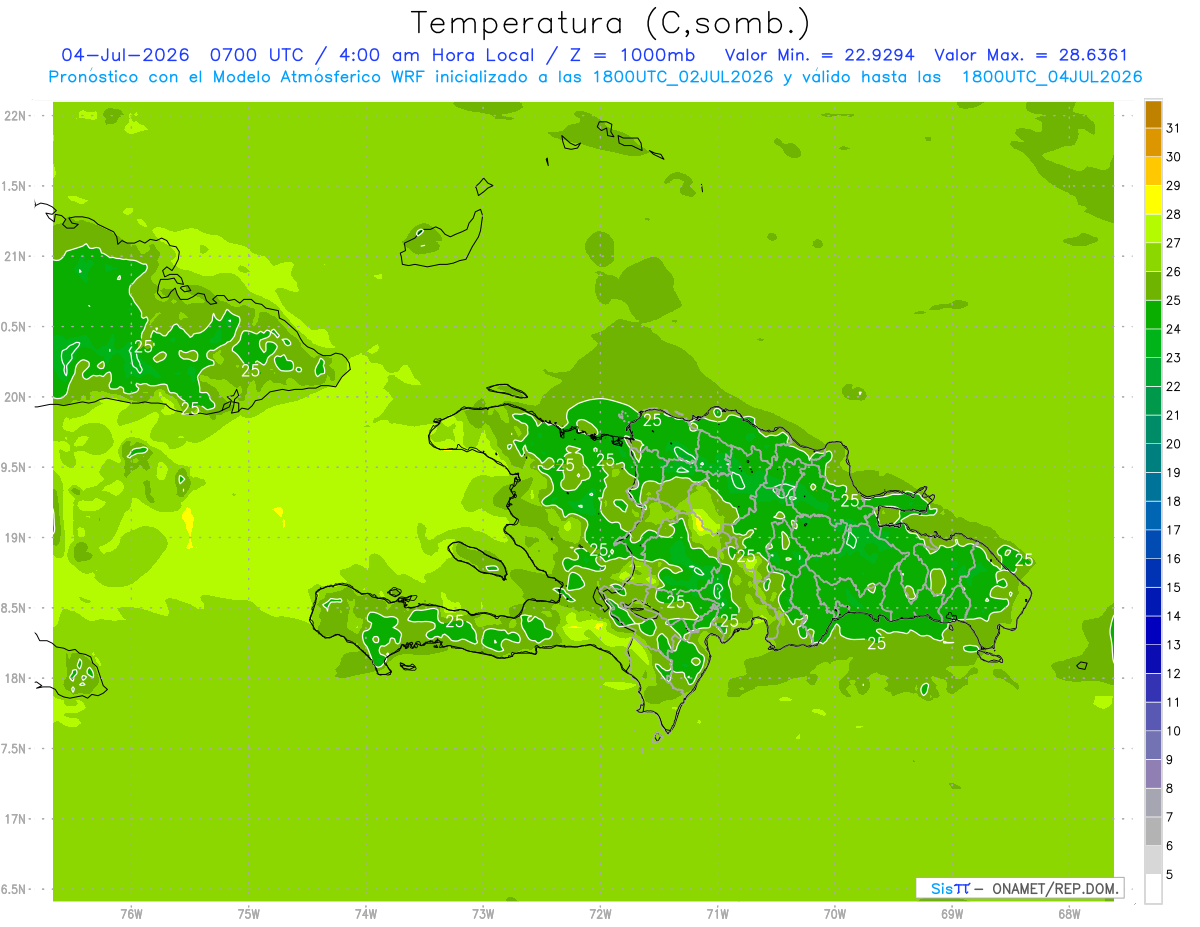Click the "71W" longitude label
This screenshot has height=927, width=1200.
[717, 914]
